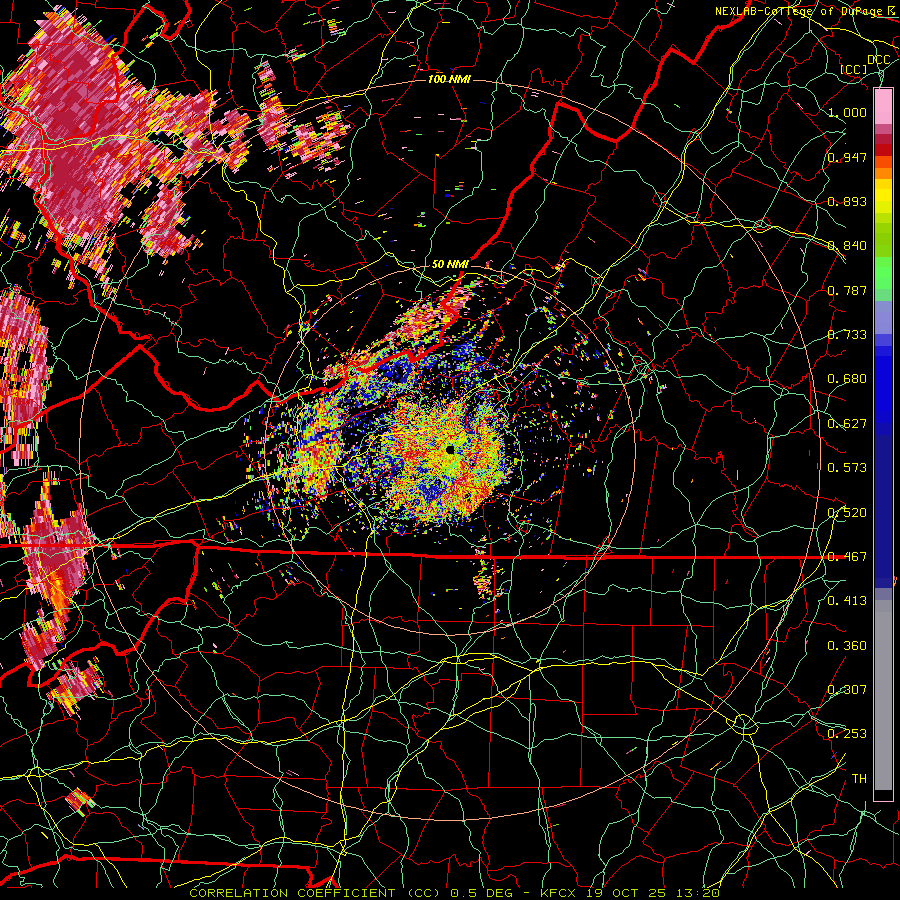The image size is (900, 900).
Task: Click the black radar site dot at center
Action: pyautogui.click(x=450, y=449)
